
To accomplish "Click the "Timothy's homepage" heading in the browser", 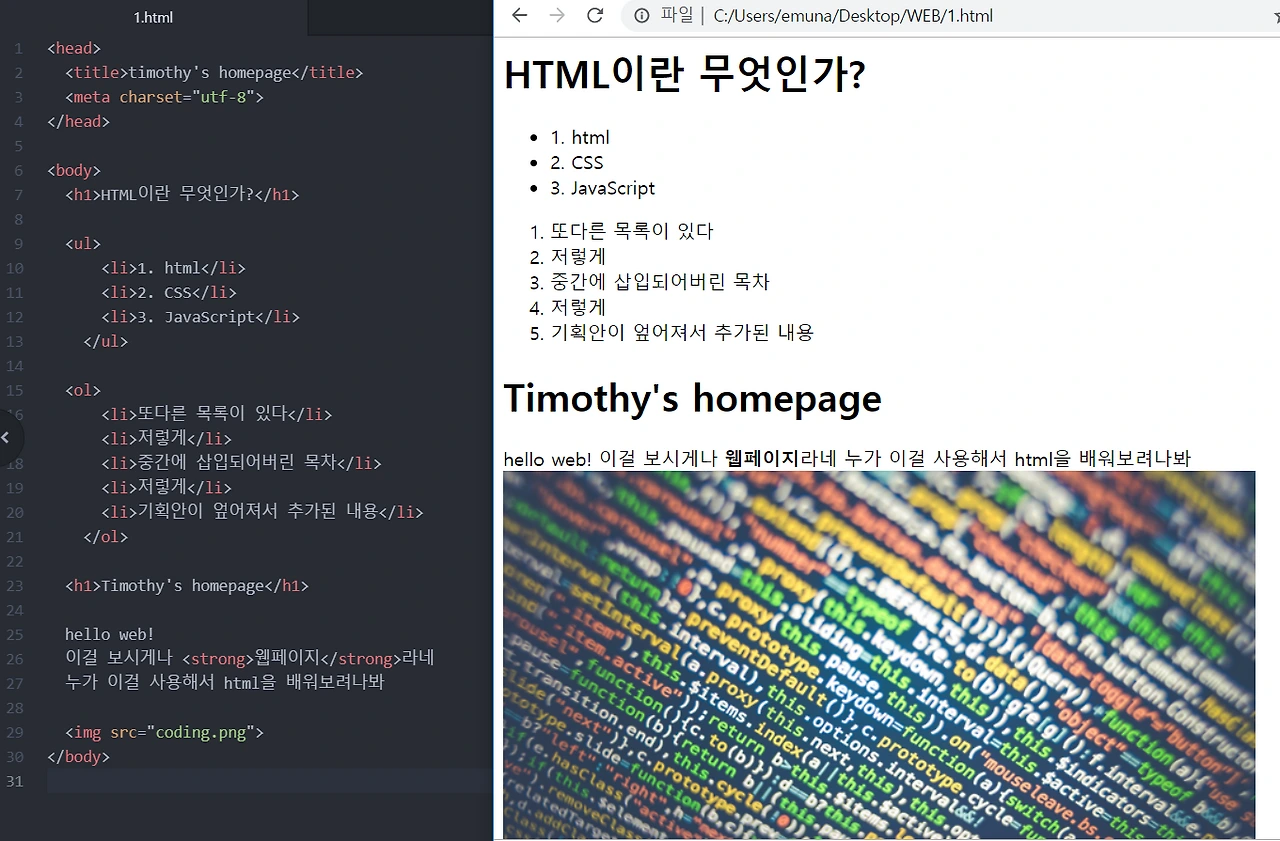I will click(x=693, y=398).
